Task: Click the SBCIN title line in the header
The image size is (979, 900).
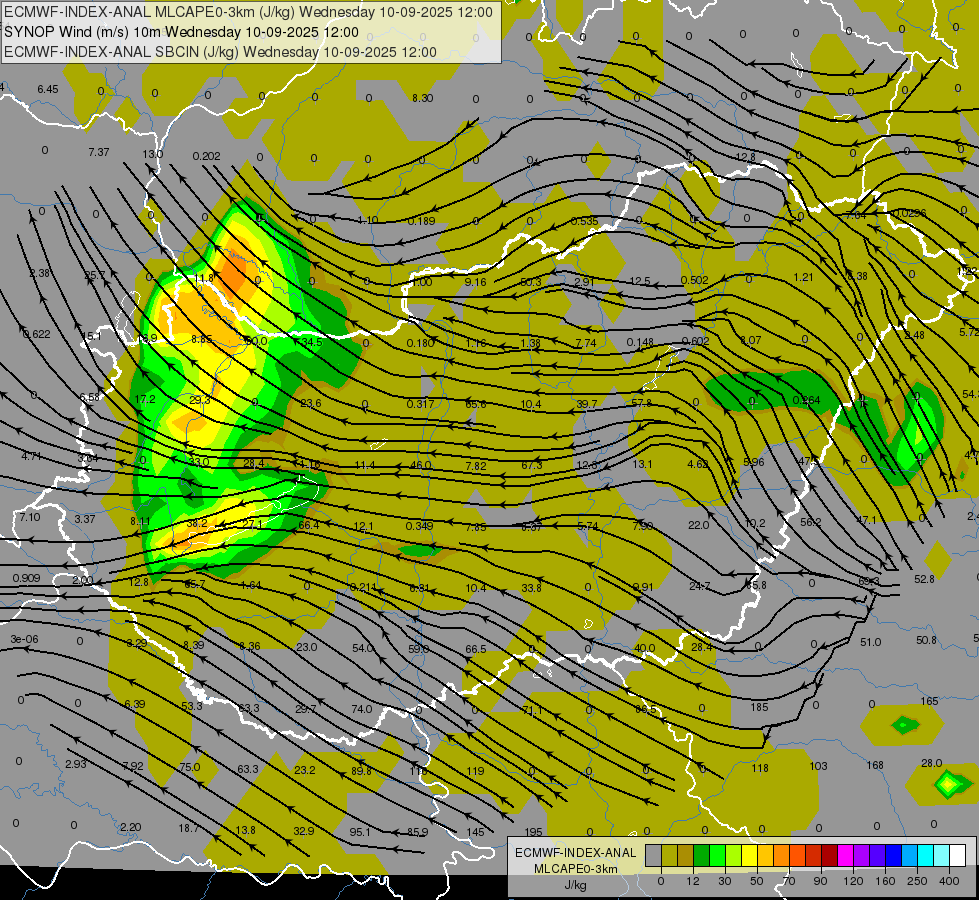Action: pyautogui.click(x=220, y=52)
